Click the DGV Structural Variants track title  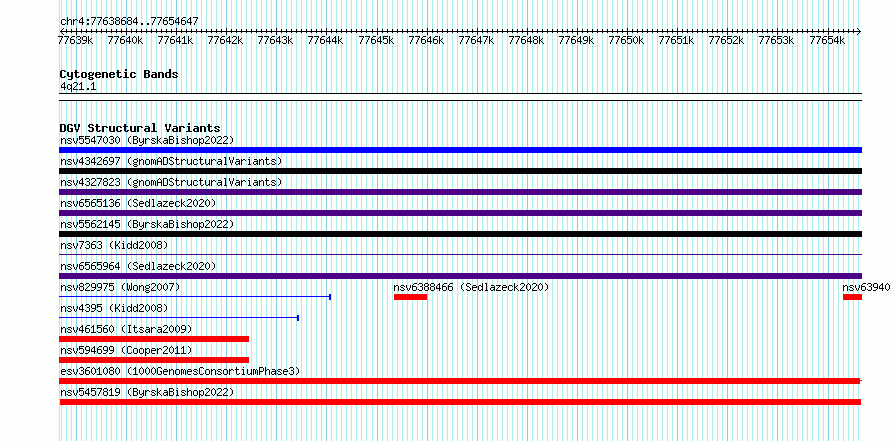coord(140,128)
